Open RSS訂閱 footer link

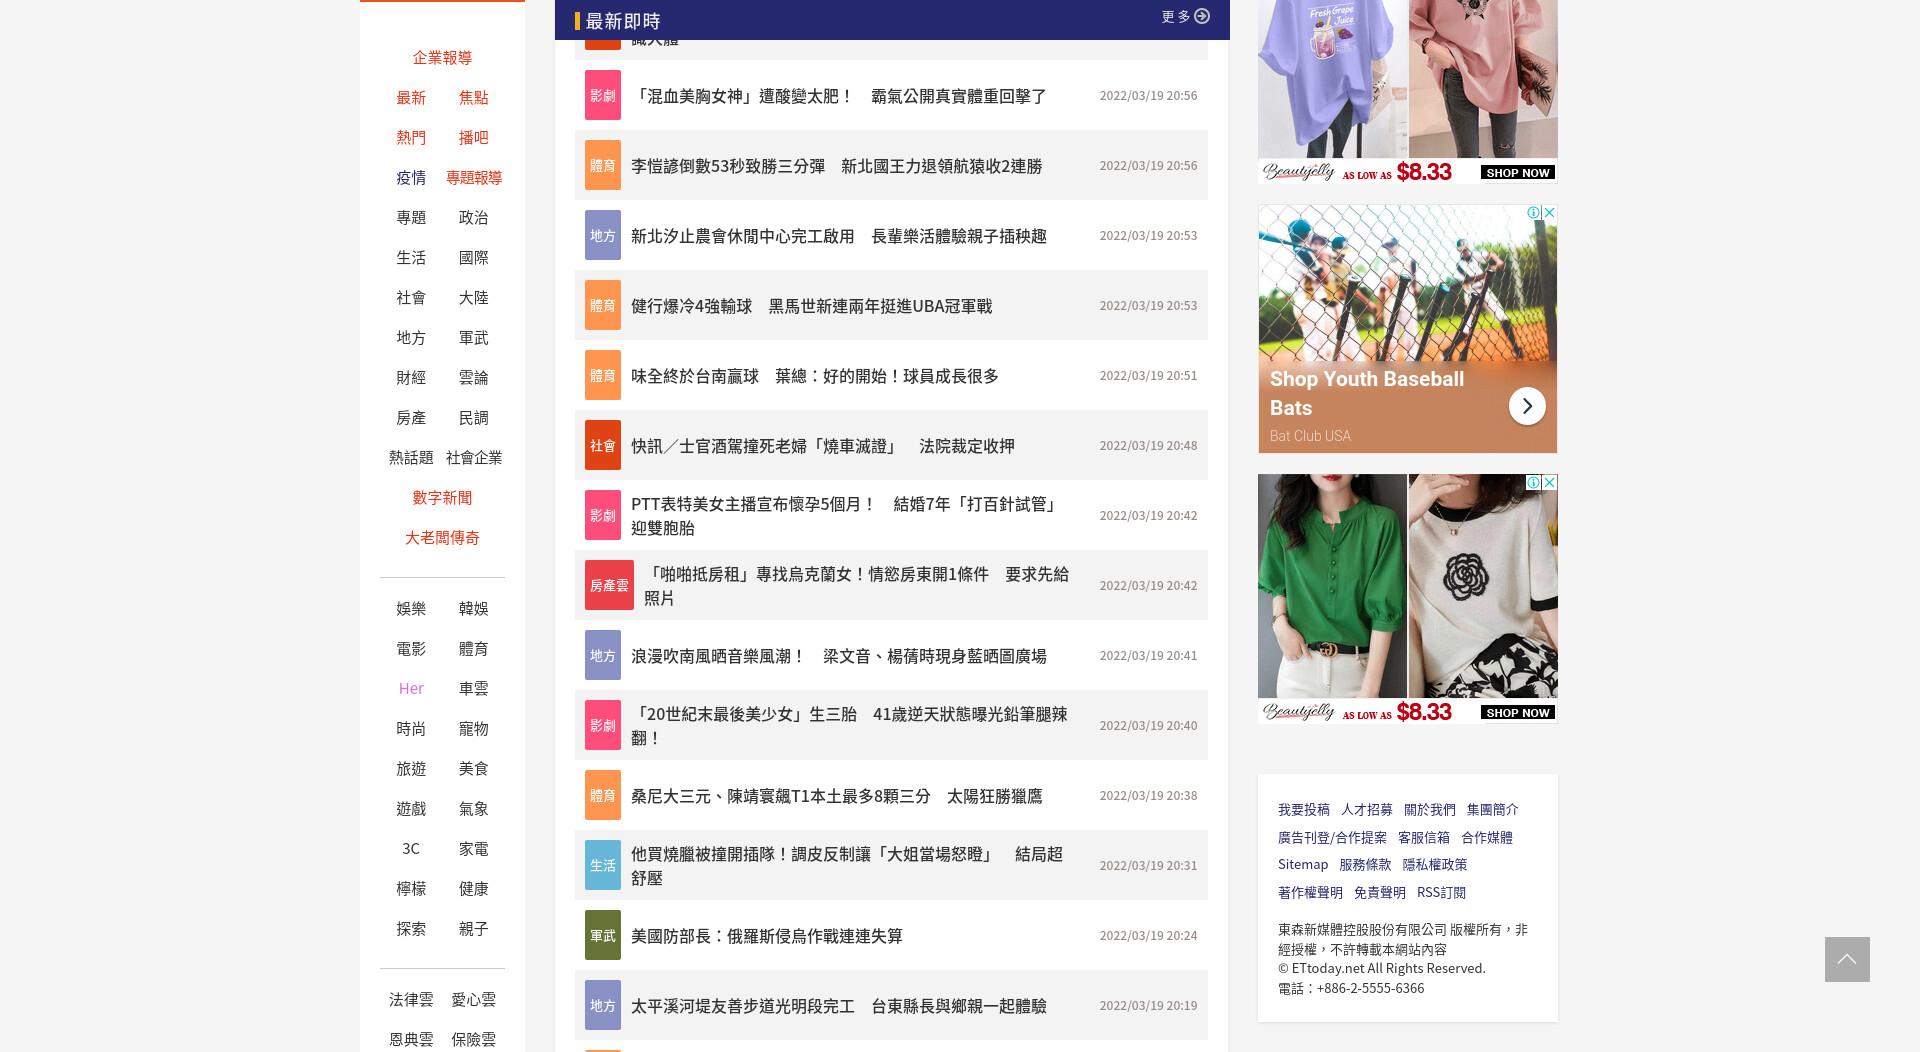pos(1441,892)
